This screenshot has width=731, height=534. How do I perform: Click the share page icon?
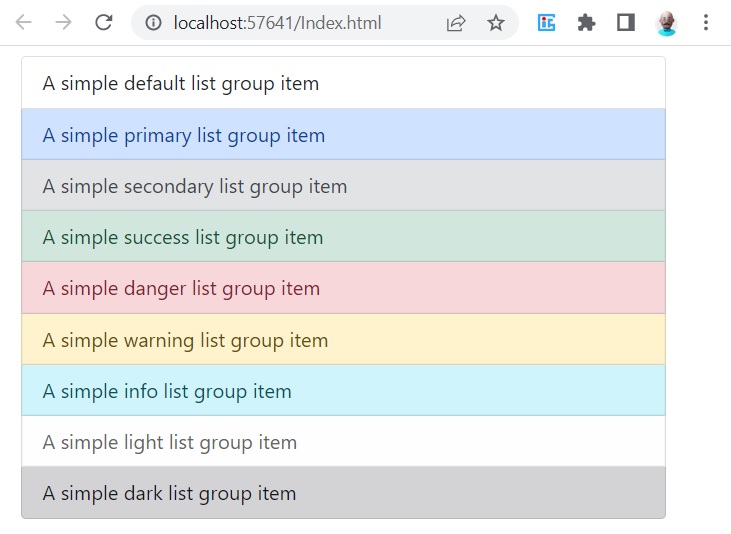tap(456, 22)
